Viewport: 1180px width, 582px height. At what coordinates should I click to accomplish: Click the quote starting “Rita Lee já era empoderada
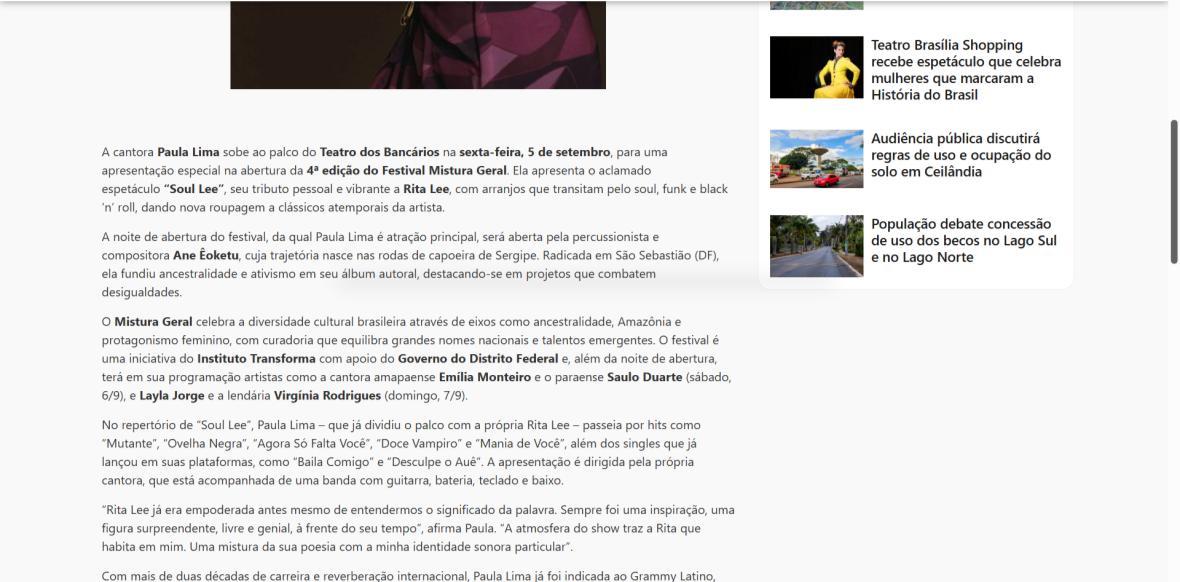[x=418, y=529]
